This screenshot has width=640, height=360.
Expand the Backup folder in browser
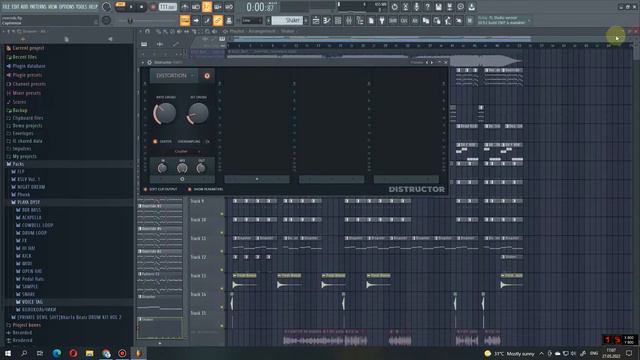coord(20,111)
